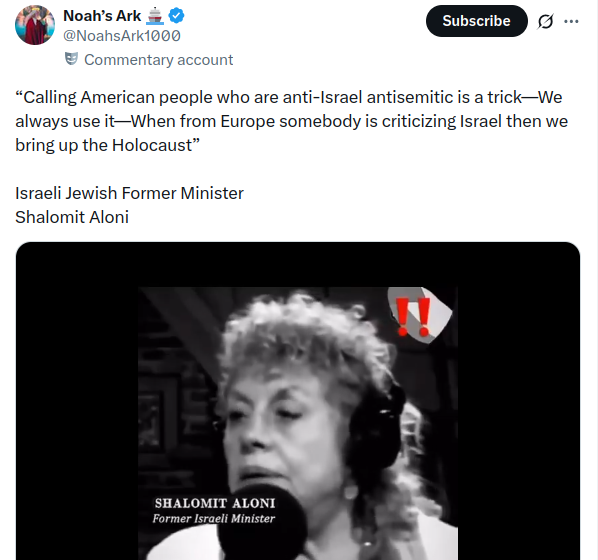Click the quoted tweet text paragraph
The height and width of the screenshot is (560, 598).
point(292,121)
